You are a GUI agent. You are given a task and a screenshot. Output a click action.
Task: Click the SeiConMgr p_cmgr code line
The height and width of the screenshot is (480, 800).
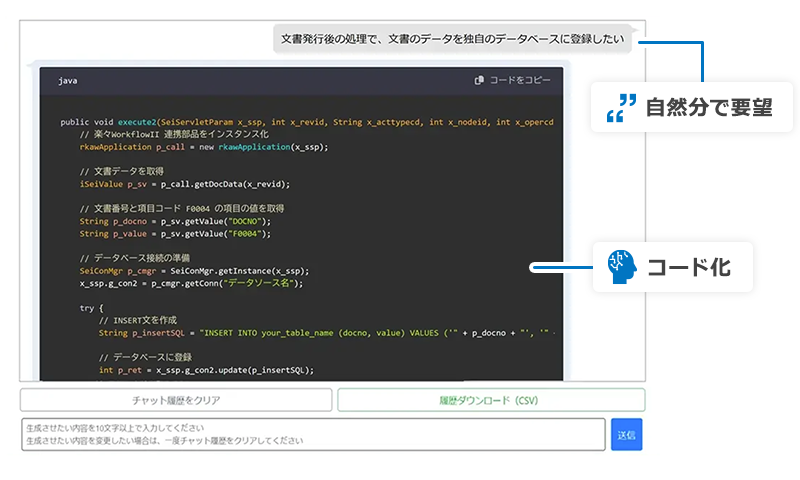click(x=194, y=271)
